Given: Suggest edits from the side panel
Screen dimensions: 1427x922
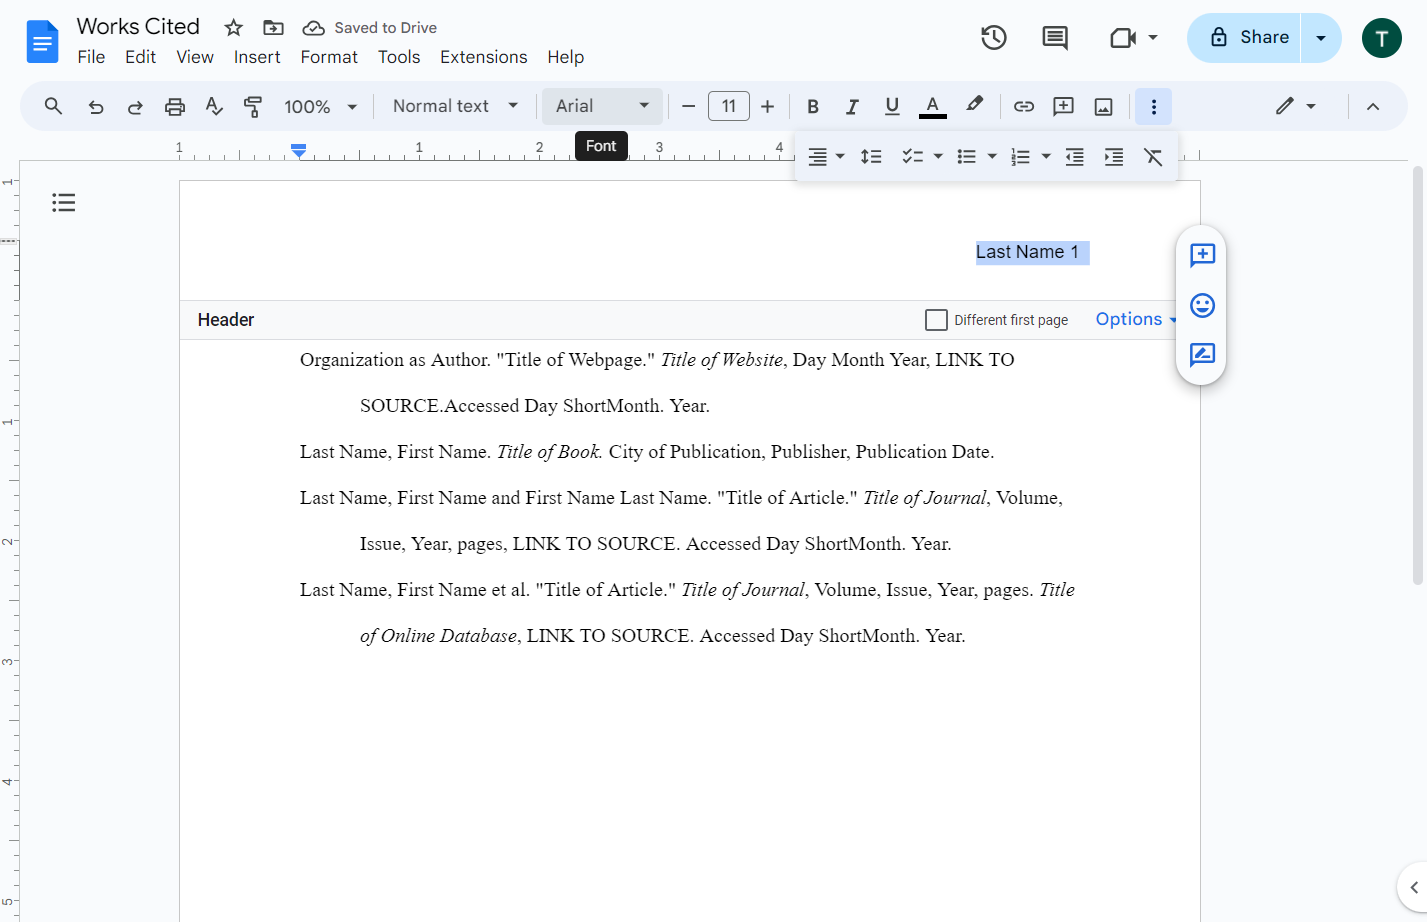Looking at the screenshot, I should tap(1202, 355).
